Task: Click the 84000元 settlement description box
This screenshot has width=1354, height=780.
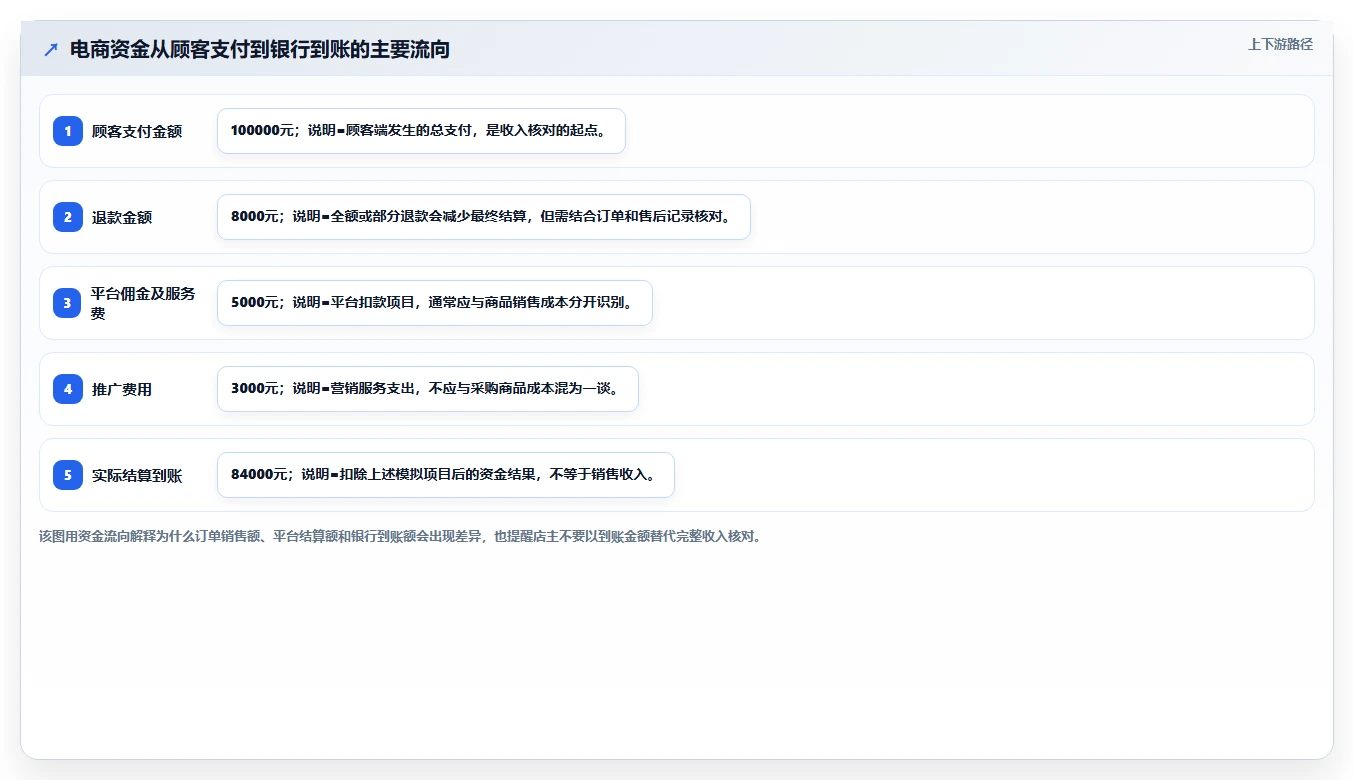Action: click(446, 475)
